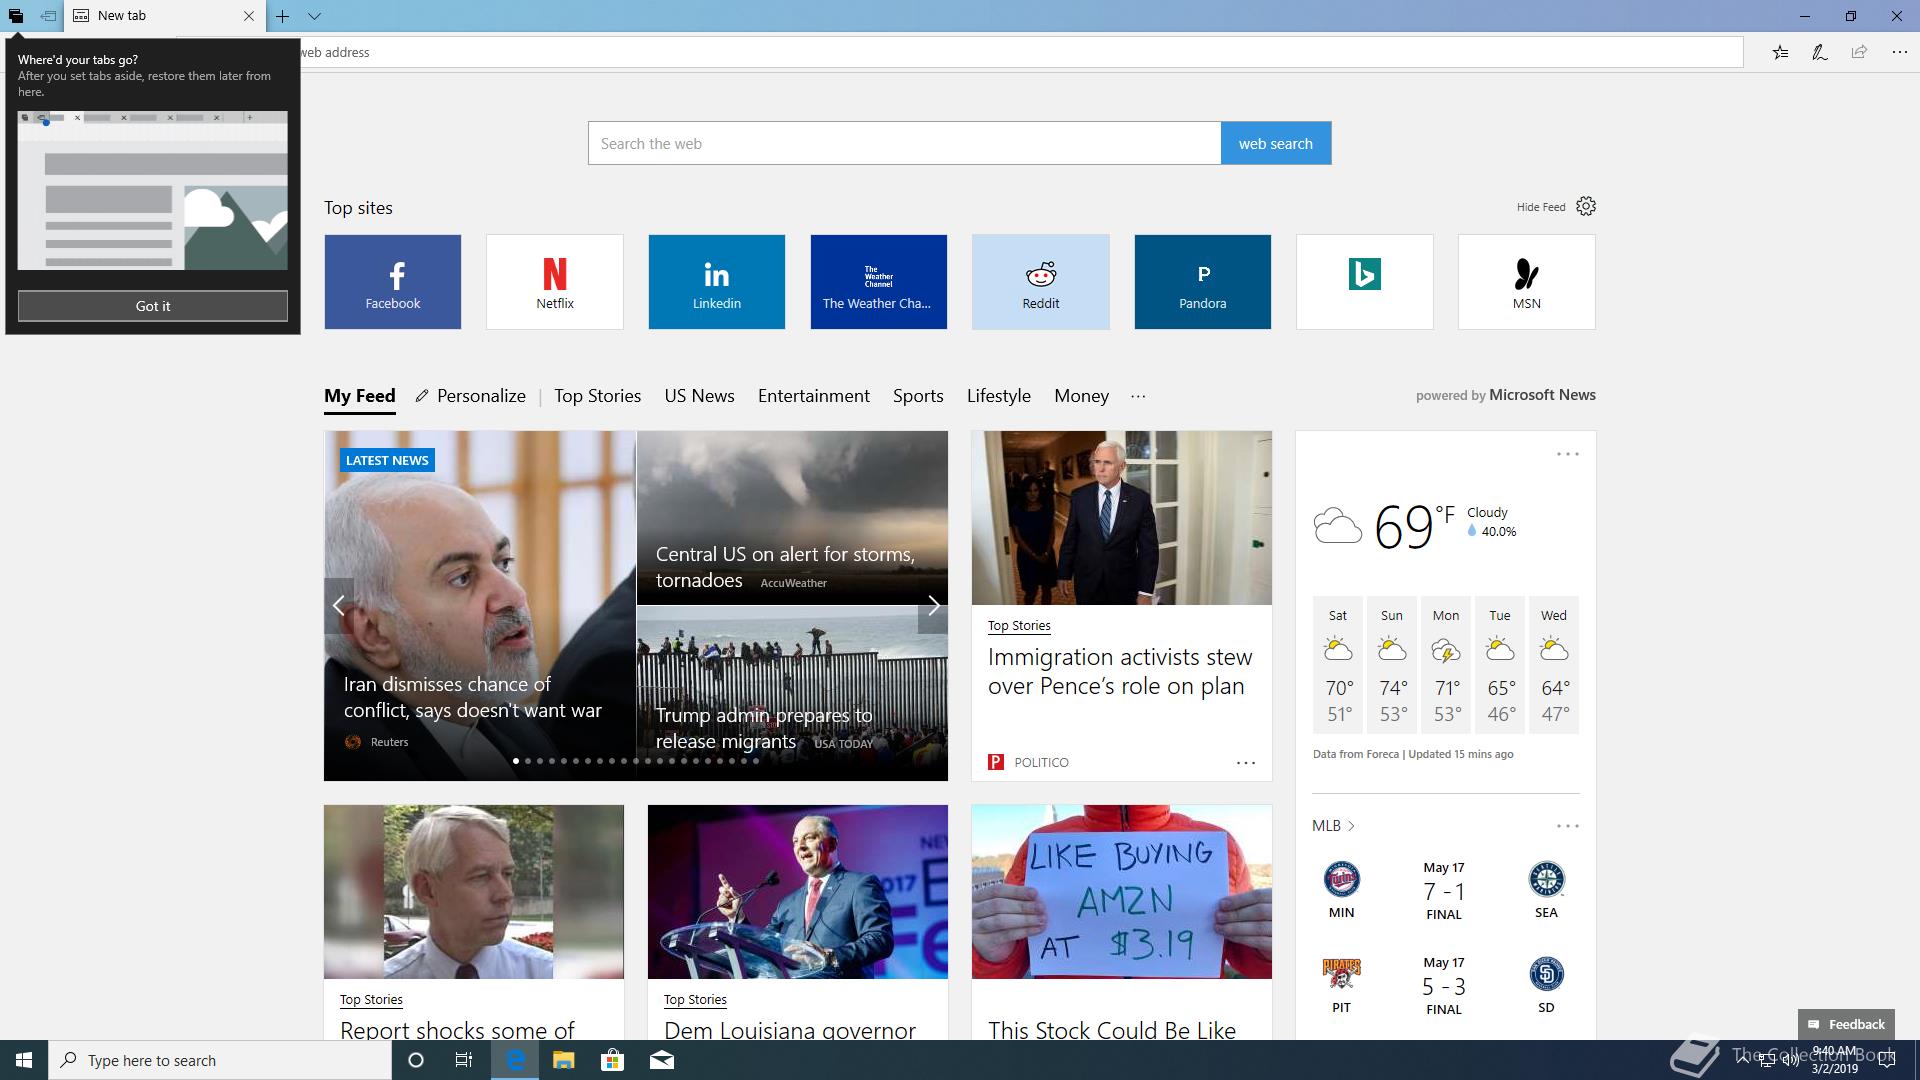This screenshot has width=1920, height=1080.
Task: Click the web search button
Action: 1275,143
